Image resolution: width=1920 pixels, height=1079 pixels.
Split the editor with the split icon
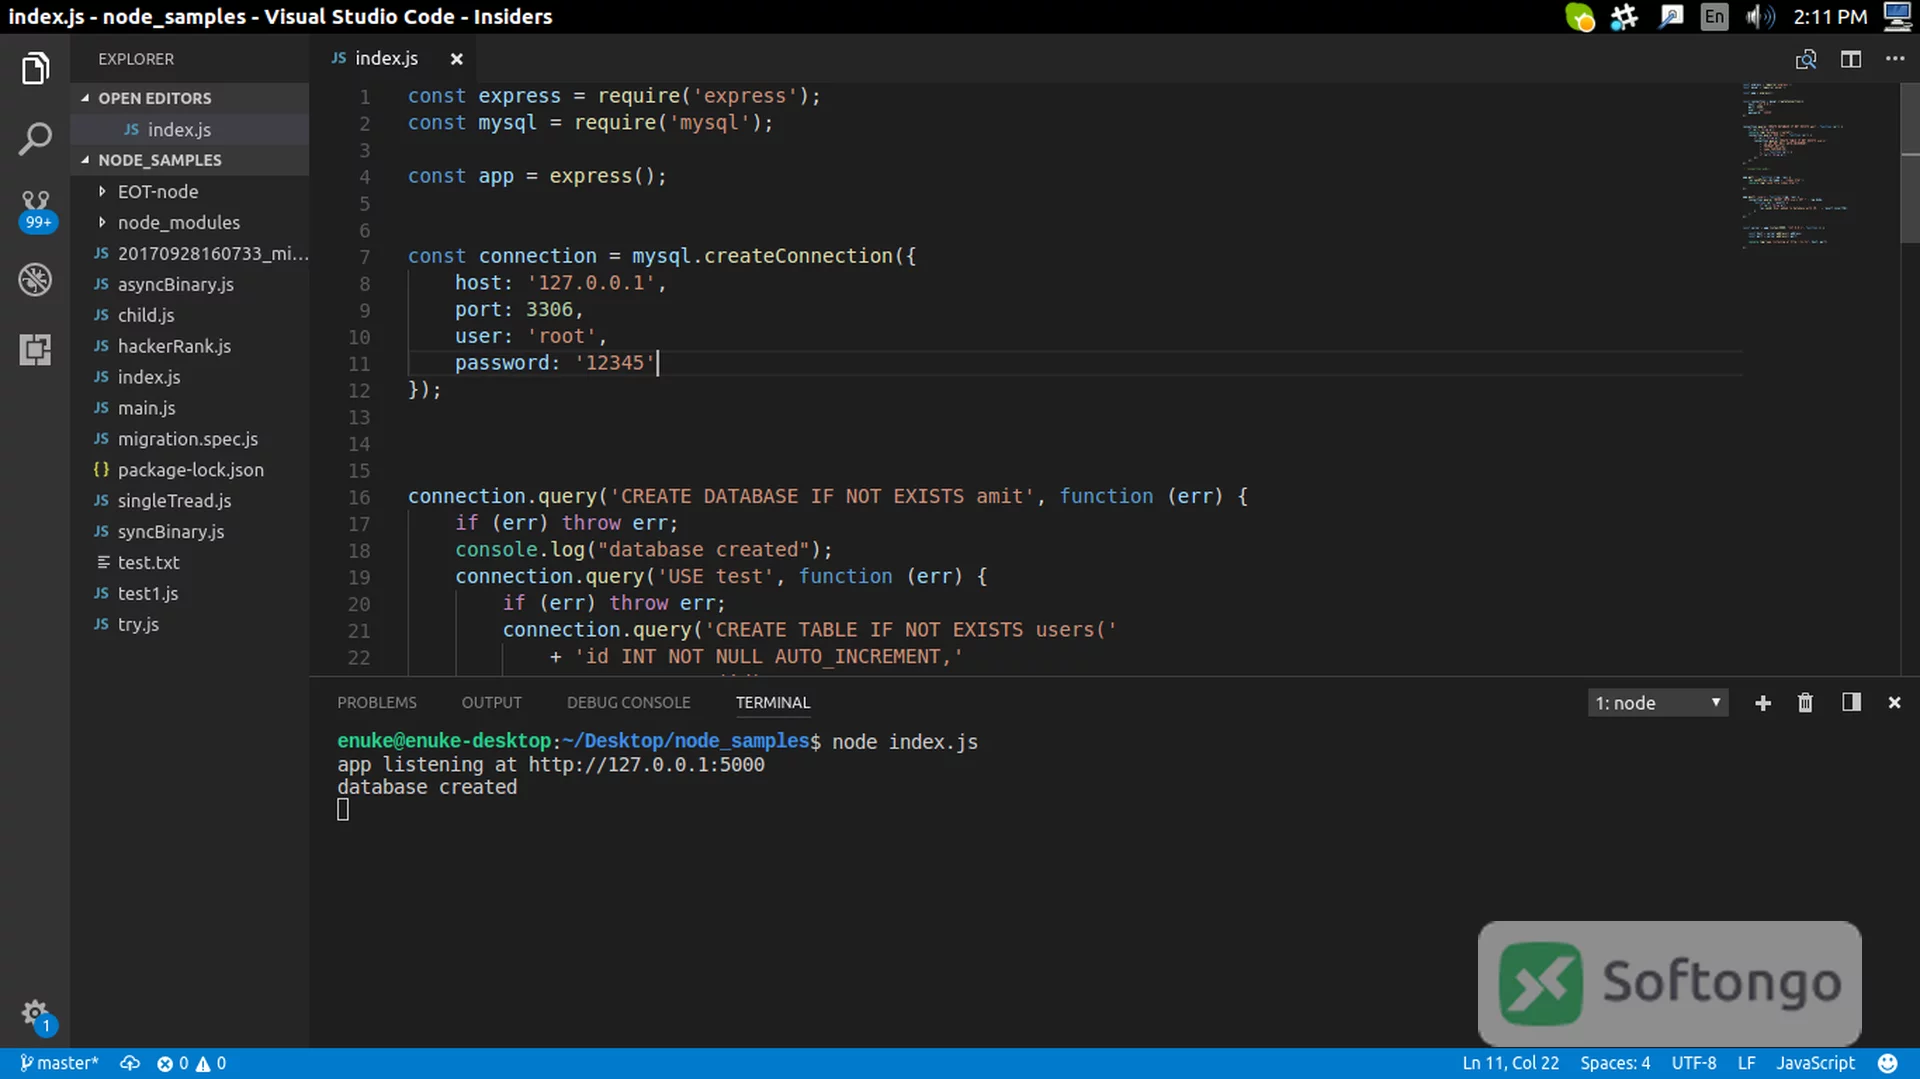tap(1851, 59)
